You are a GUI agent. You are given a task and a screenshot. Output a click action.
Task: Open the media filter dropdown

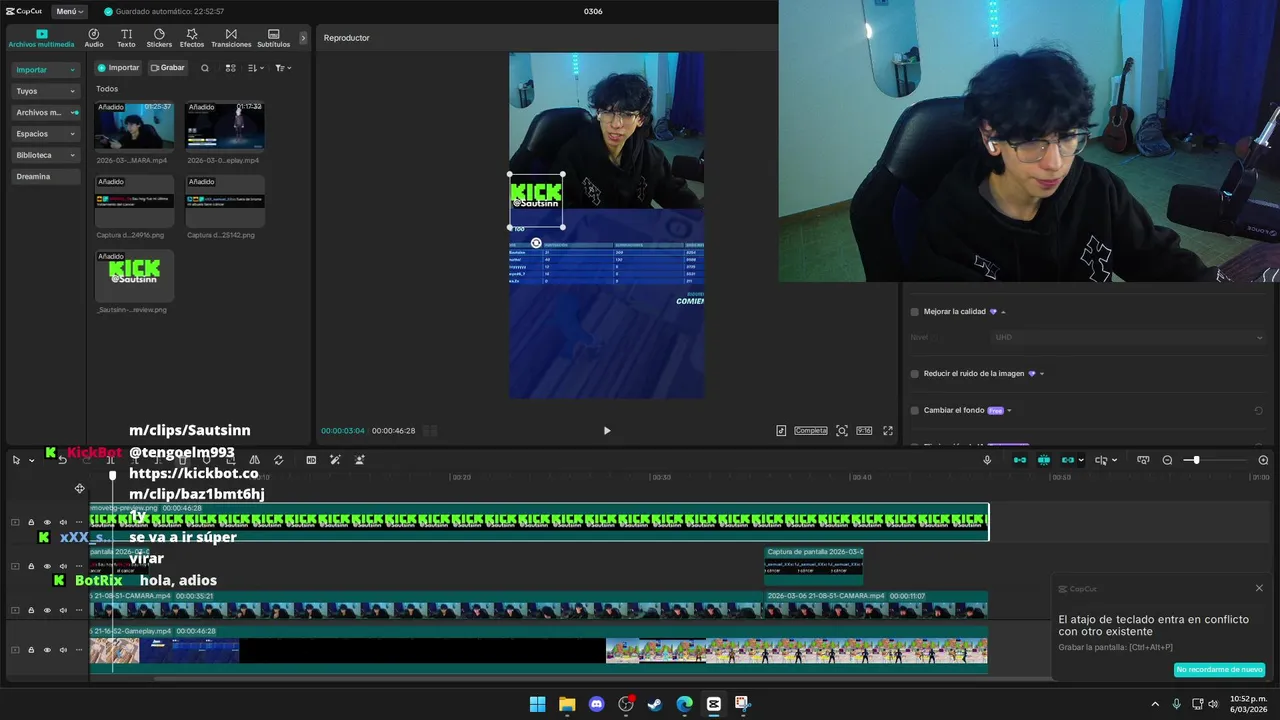coord(283,68)
